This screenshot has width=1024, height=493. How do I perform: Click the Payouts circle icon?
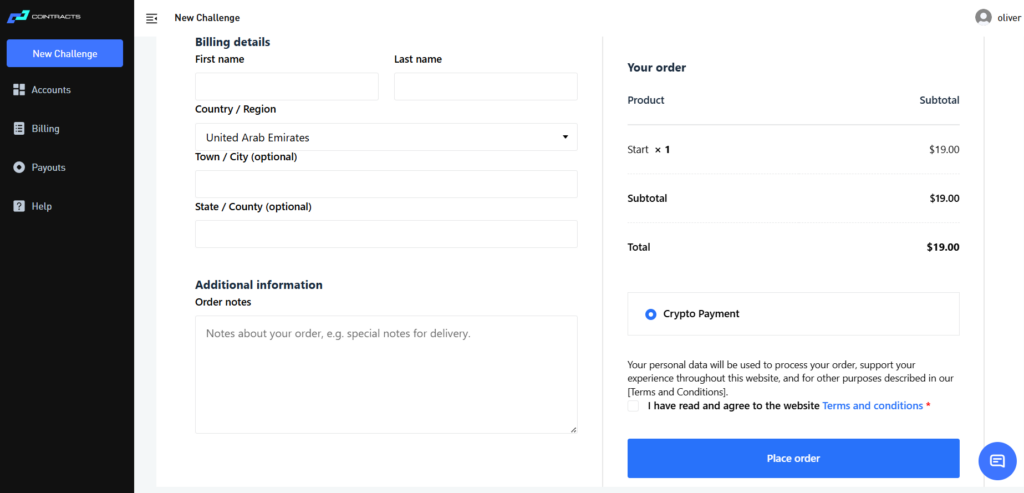[19, 168]
